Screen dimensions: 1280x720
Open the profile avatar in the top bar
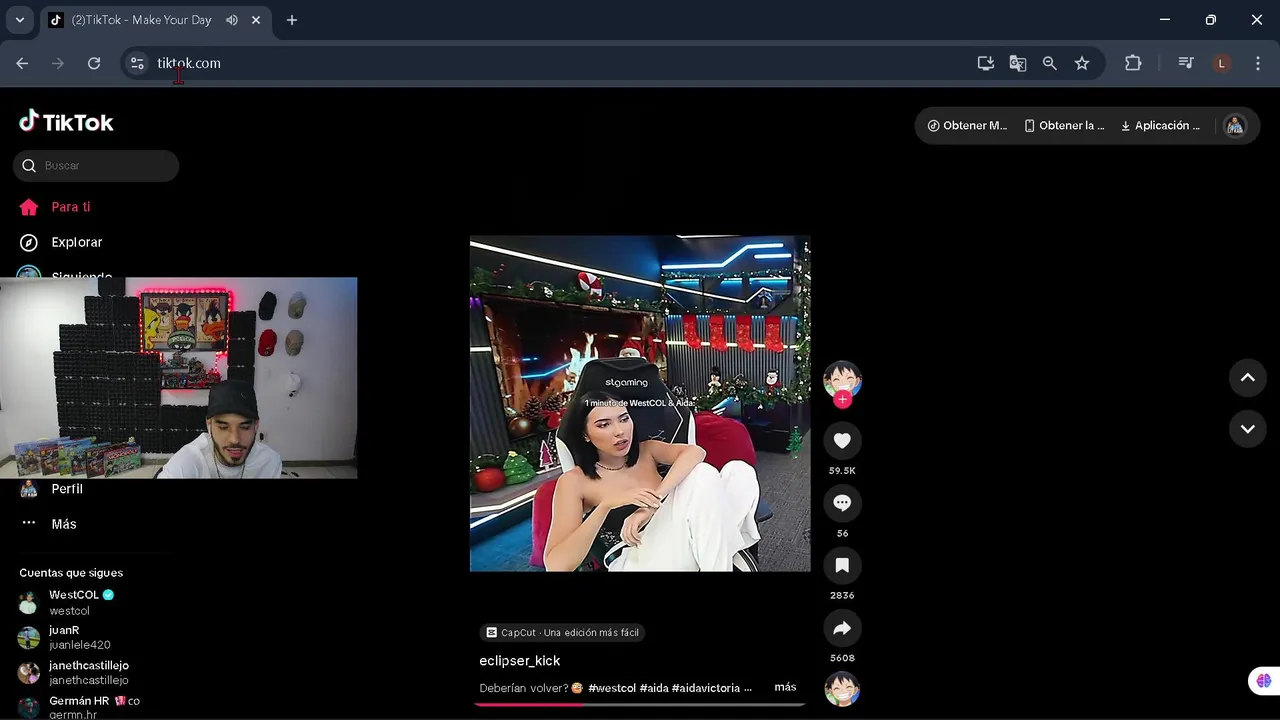coord(1235,126)
